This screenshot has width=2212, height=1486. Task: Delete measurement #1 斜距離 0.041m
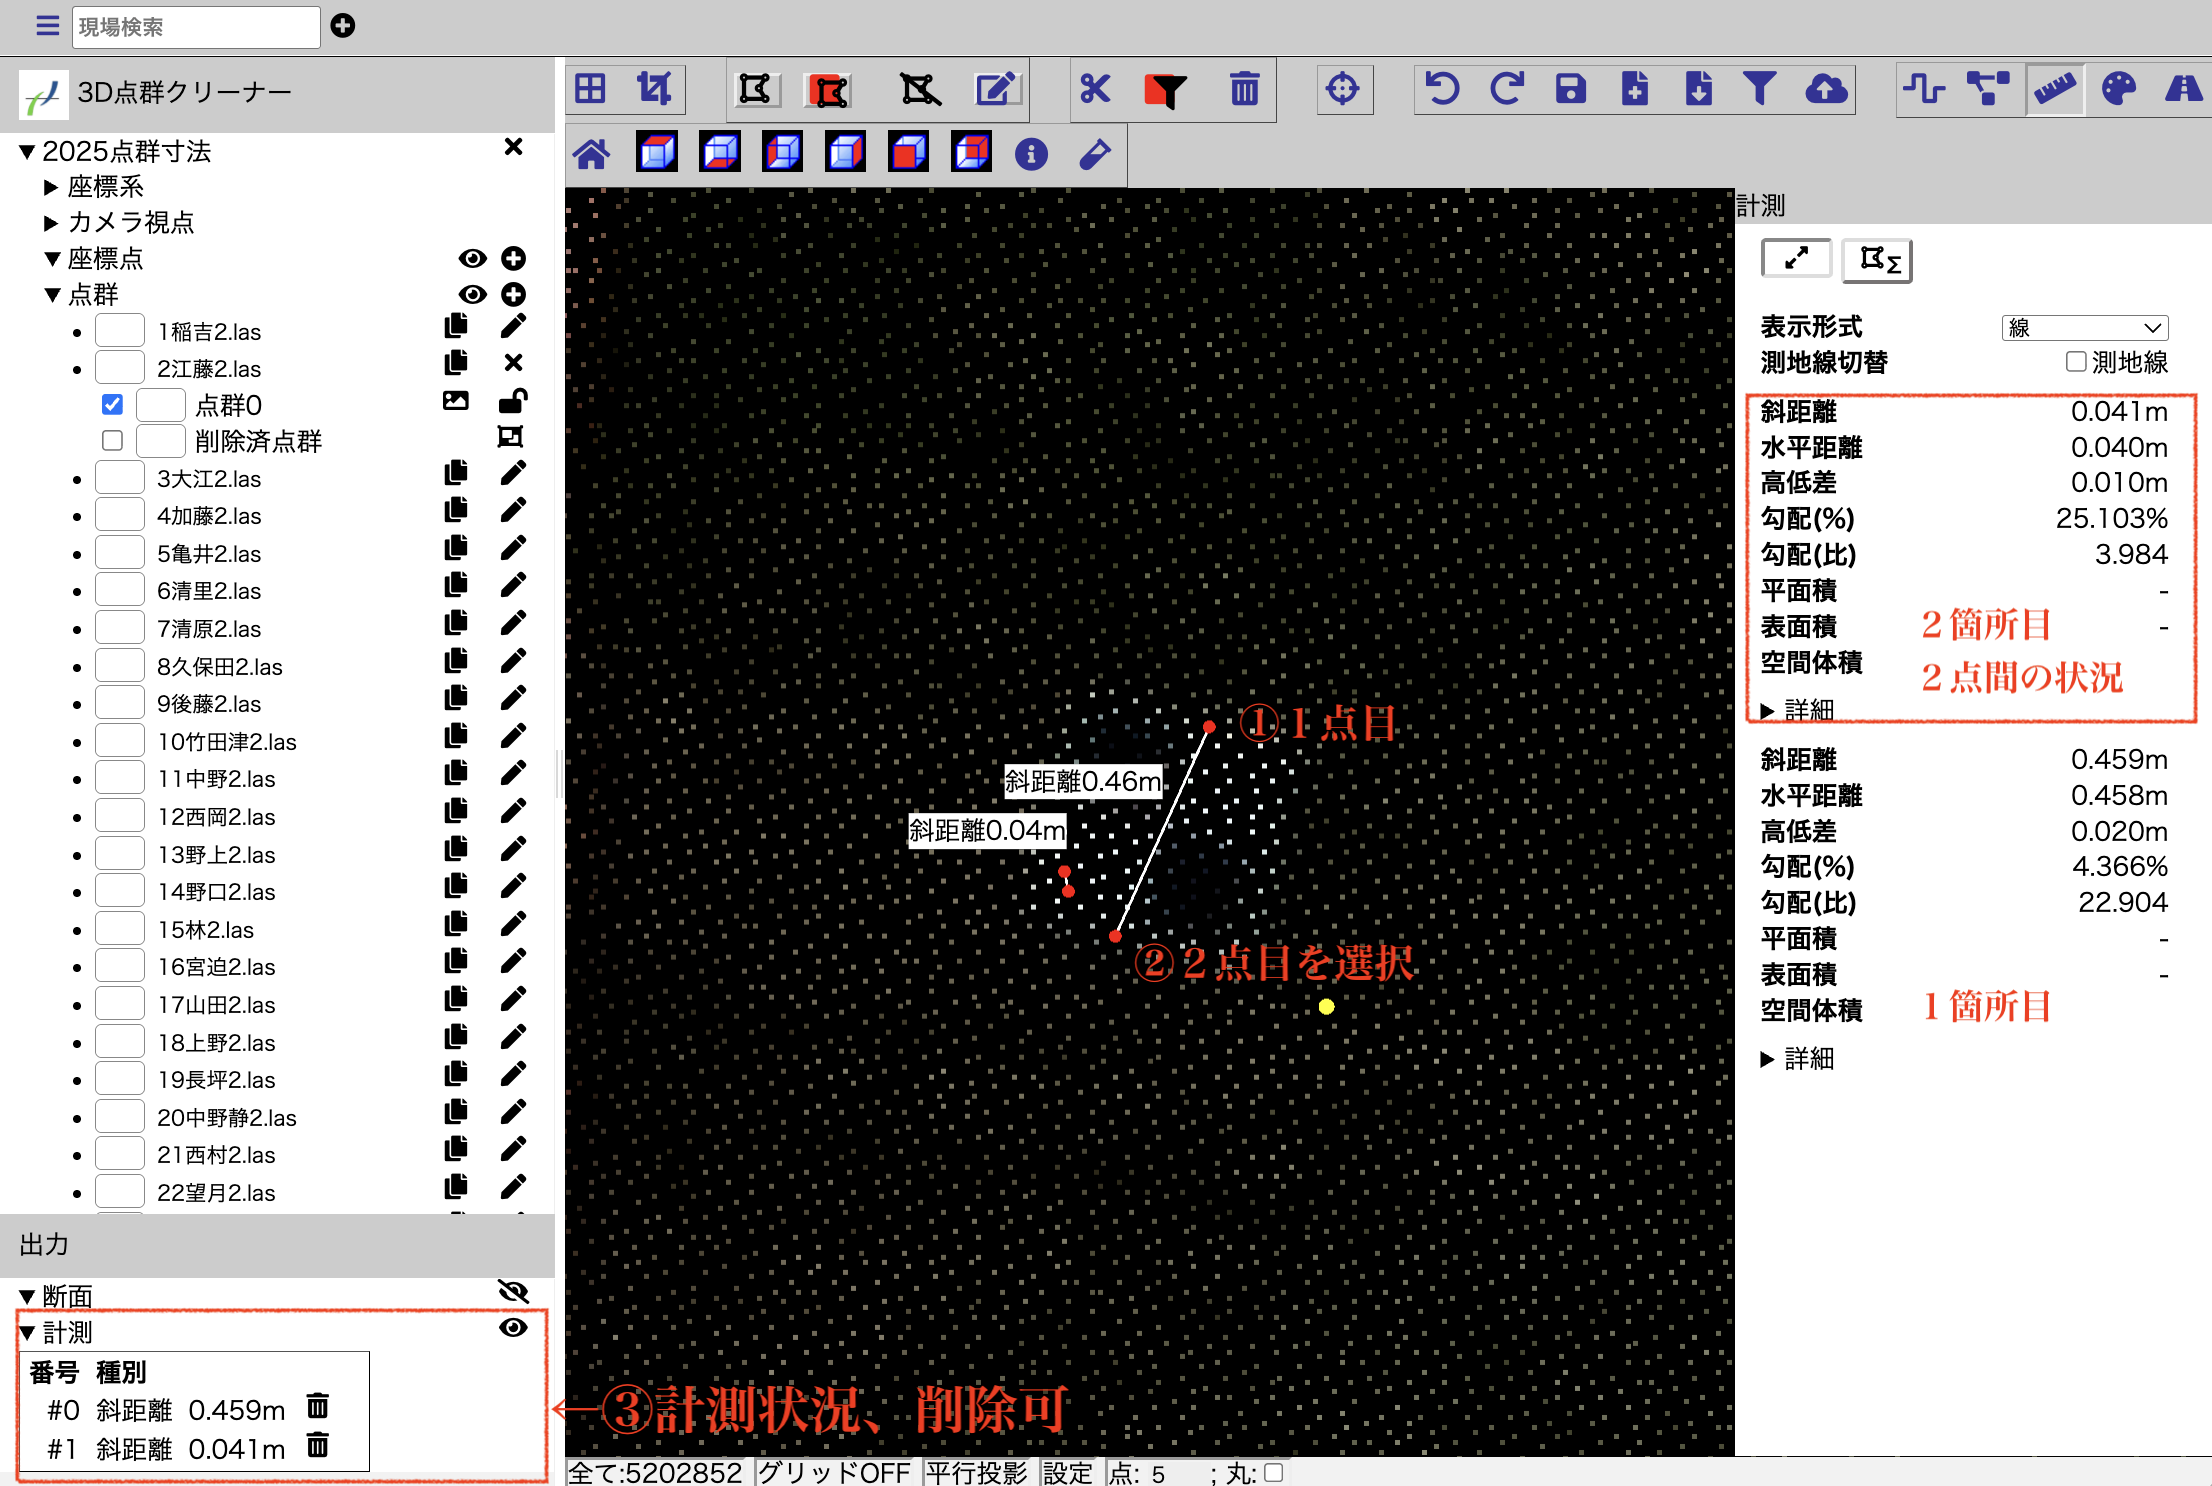click(x=318, y=1445)
